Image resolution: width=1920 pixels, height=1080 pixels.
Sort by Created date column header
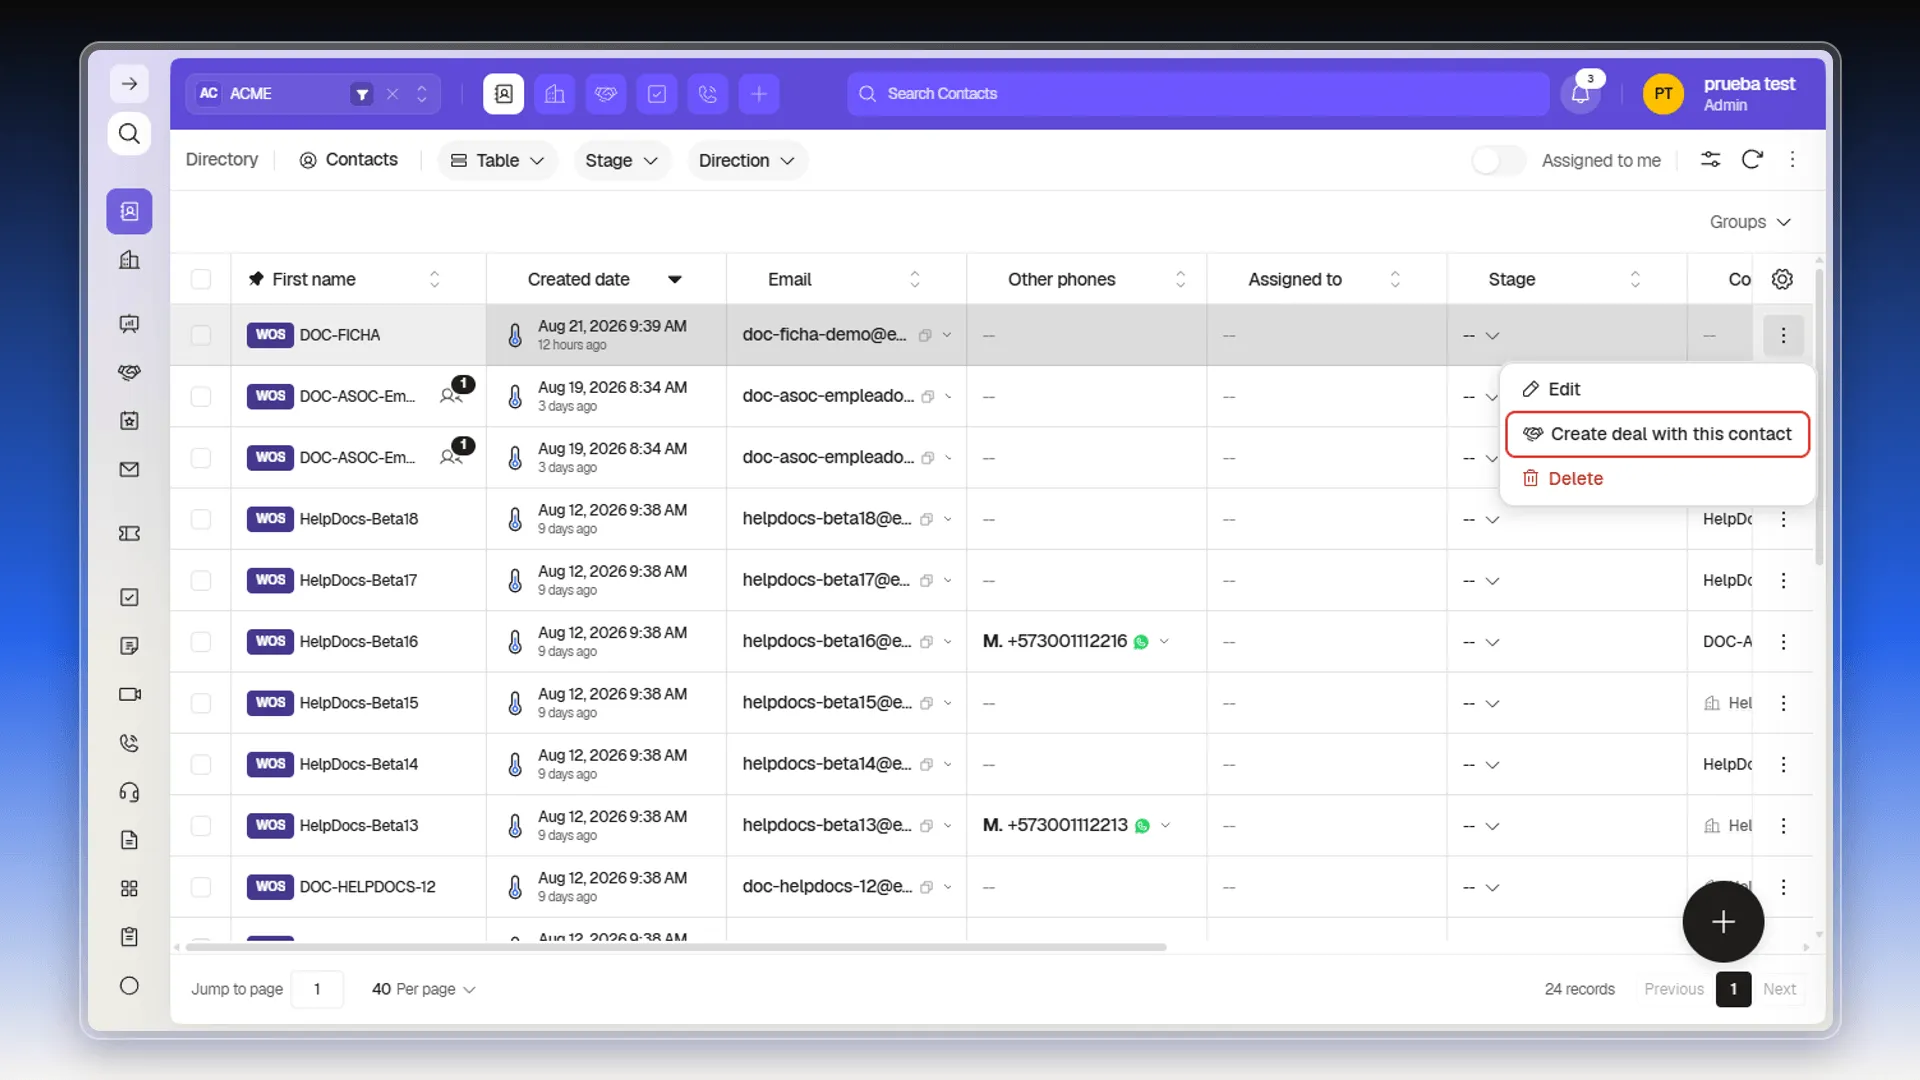click(x=606, y=279)
